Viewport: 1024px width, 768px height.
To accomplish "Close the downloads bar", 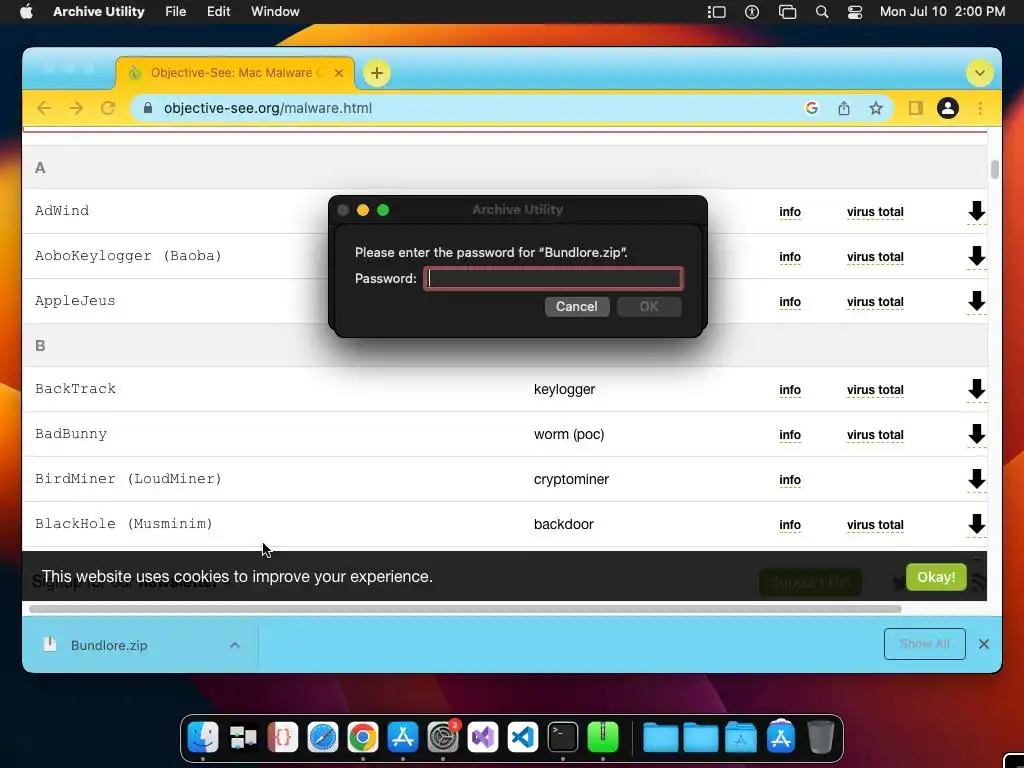I will [x=984, y=645].
